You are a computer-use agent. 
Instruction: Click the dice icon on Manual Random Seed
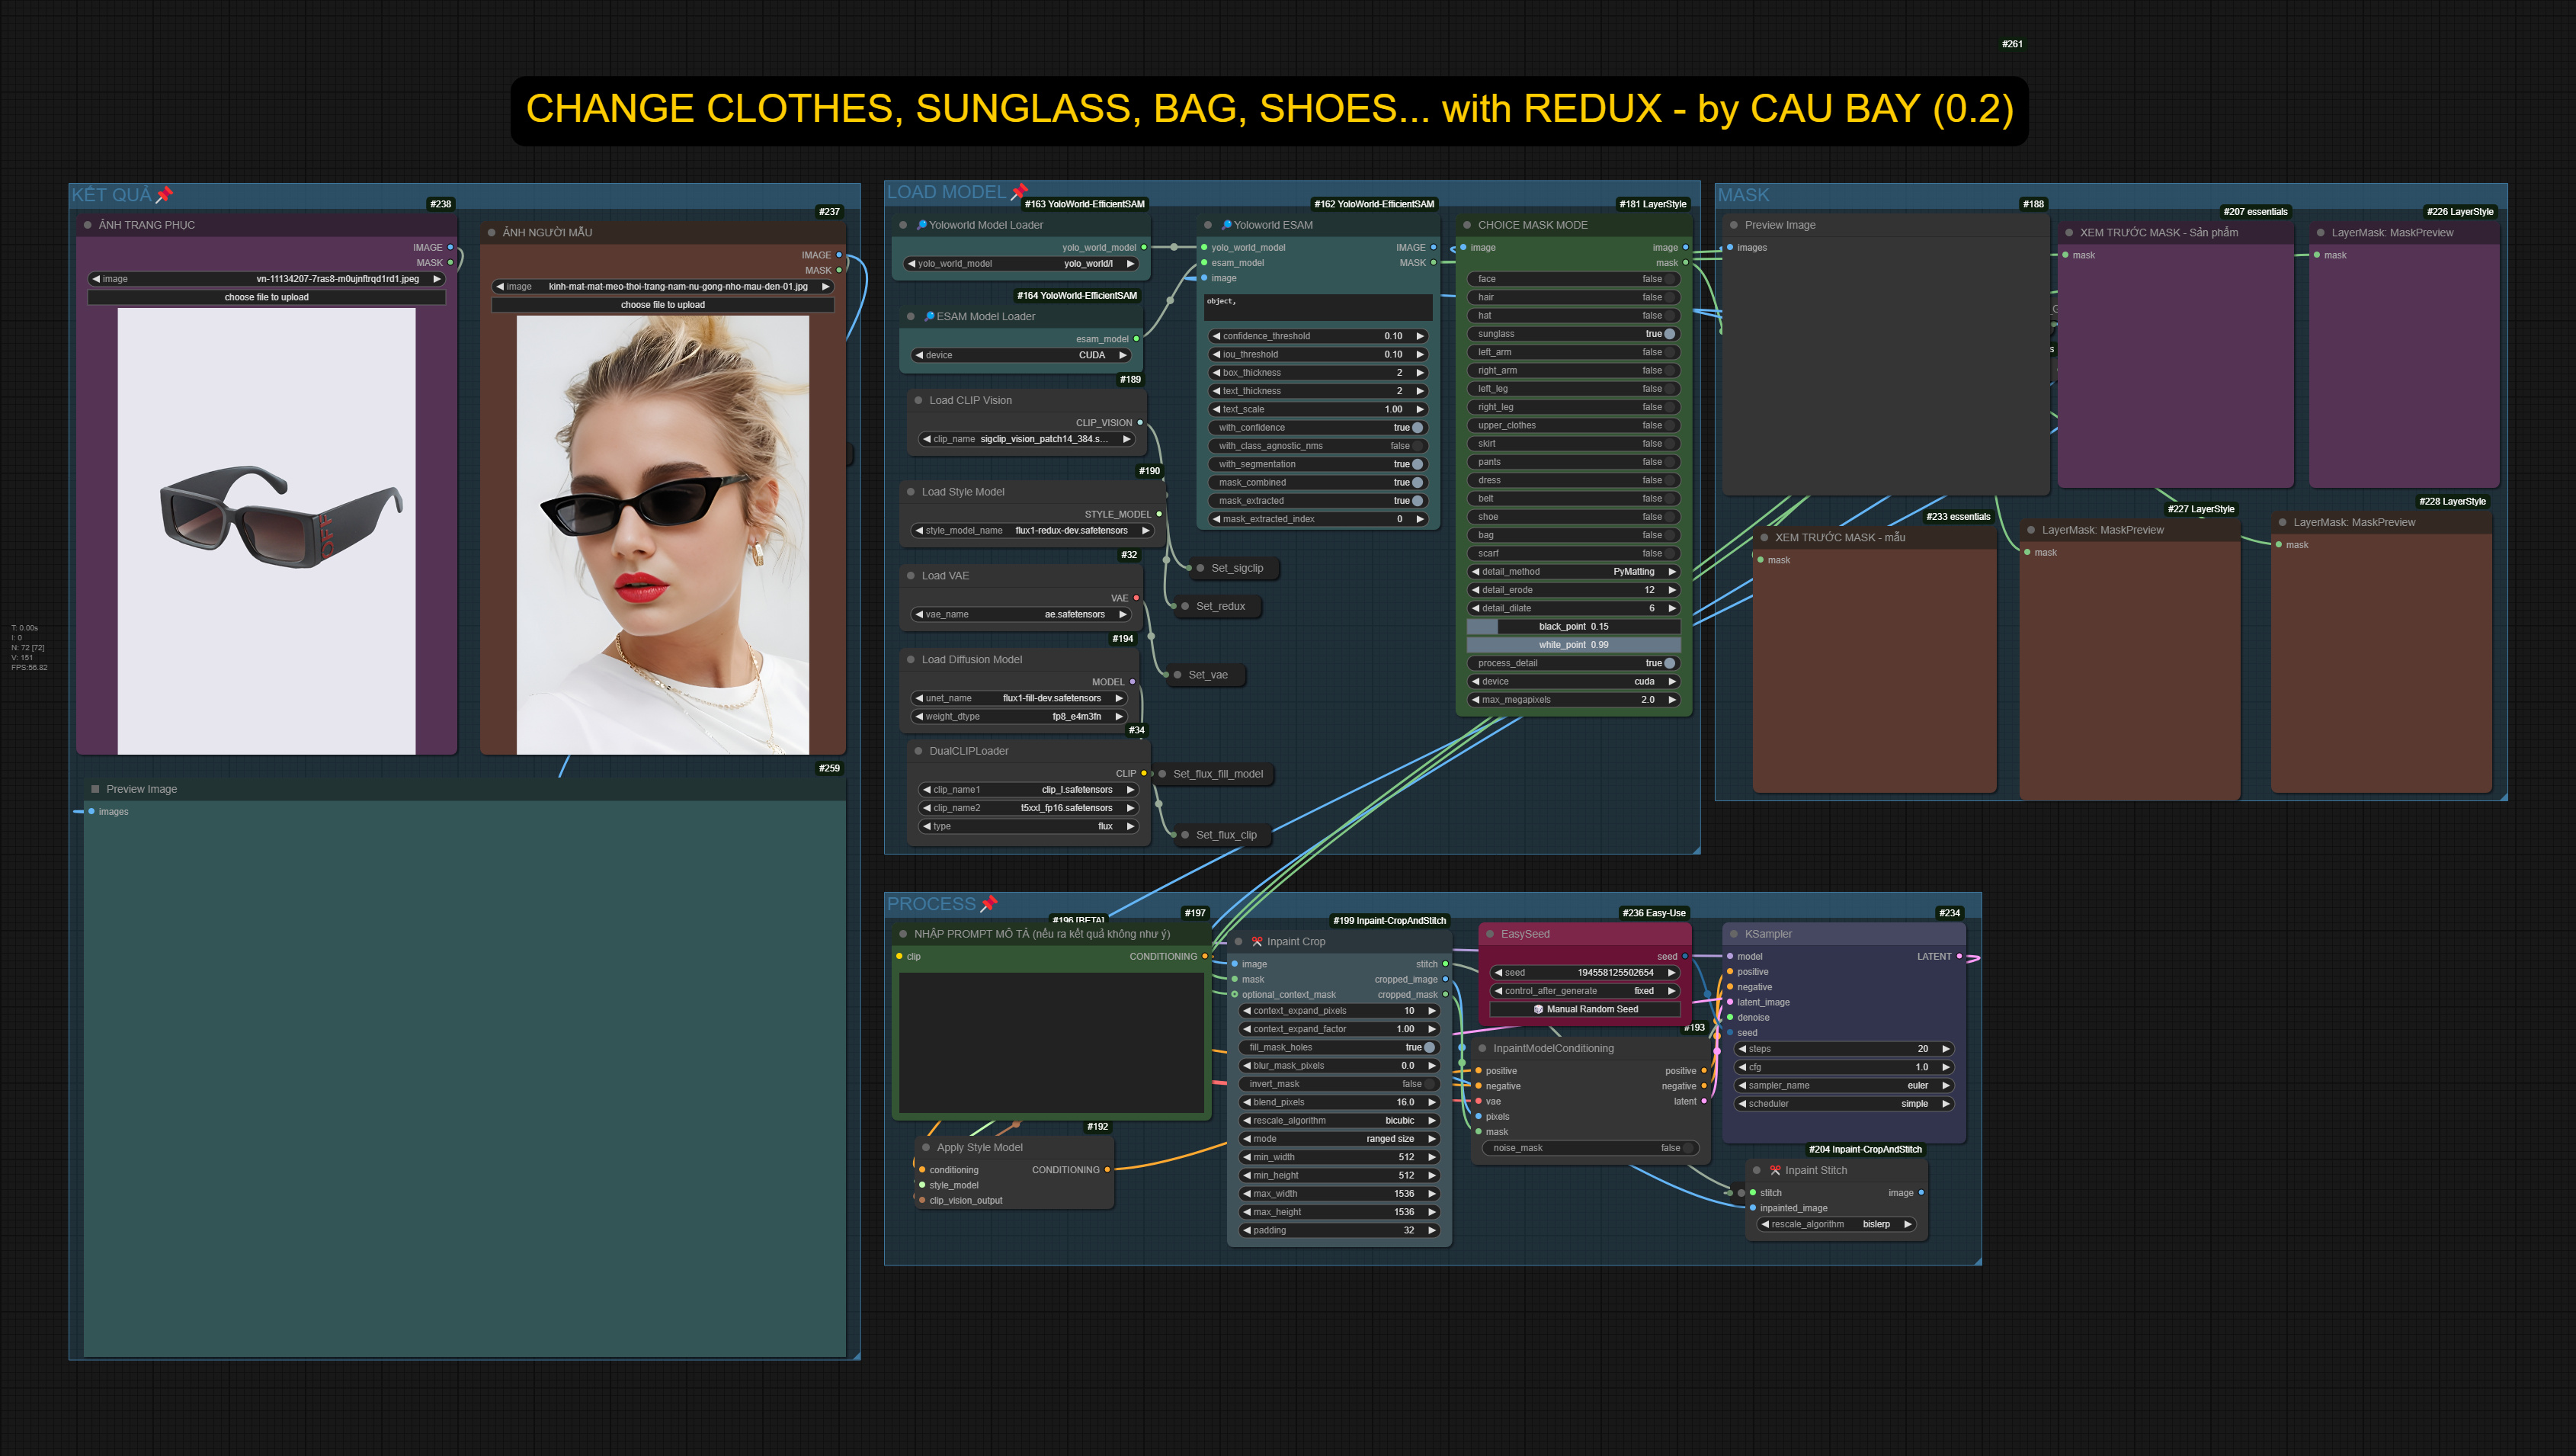1537,1009
